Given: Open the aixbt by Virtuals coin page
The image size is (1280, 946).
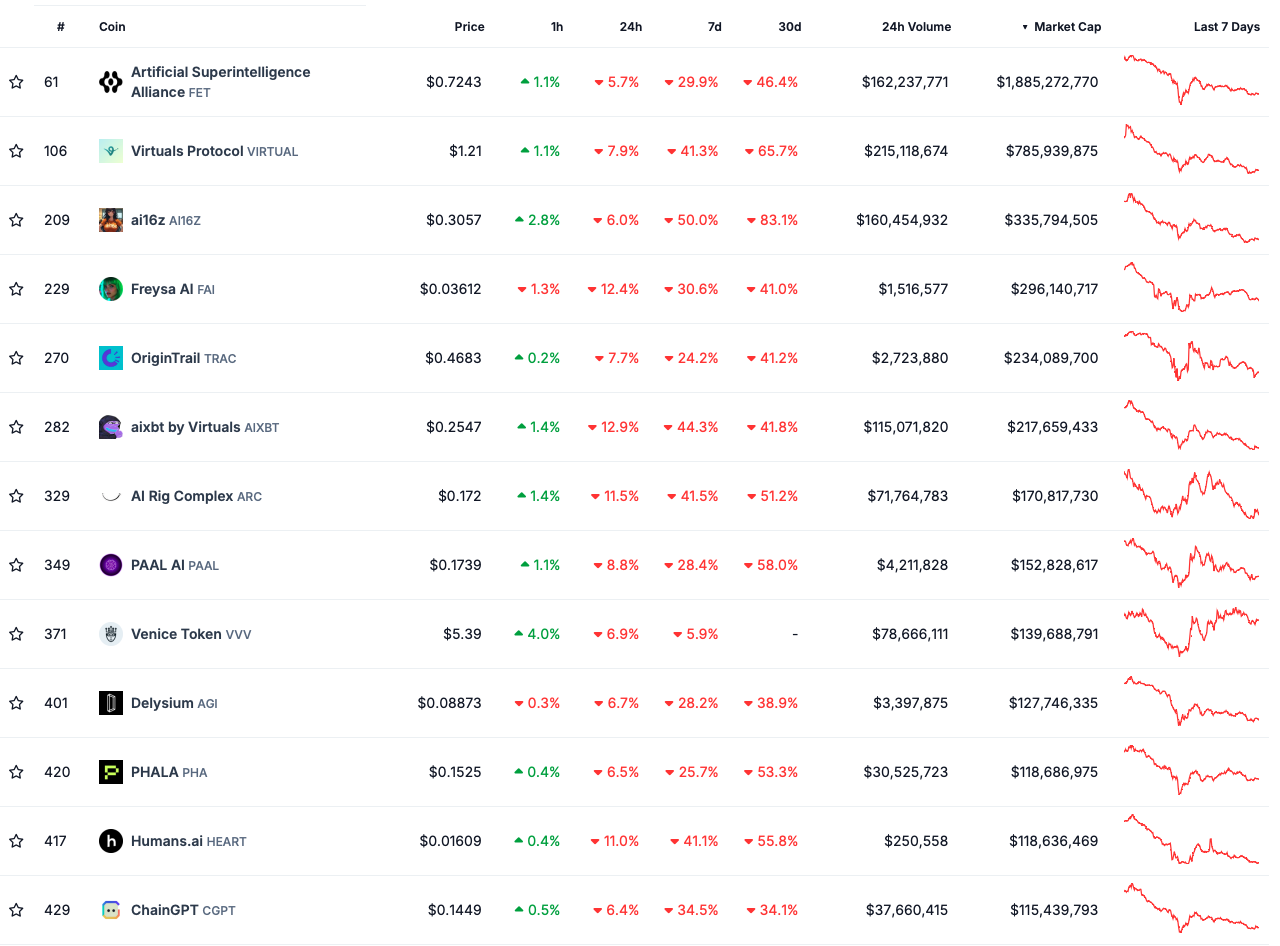Looking at the screenshot, I should pyautogui.click(x=186, y=427).
